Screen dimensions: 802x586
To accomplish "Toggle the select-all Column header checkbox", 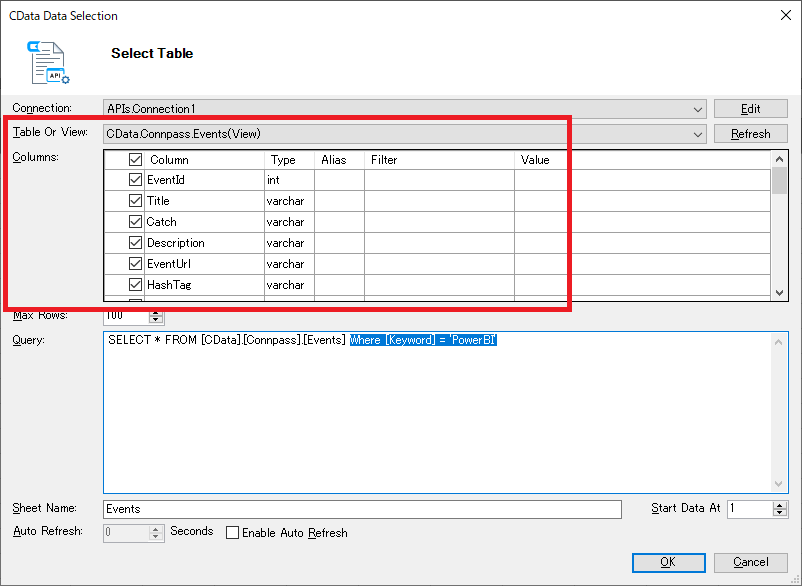I will pos(135,160).
